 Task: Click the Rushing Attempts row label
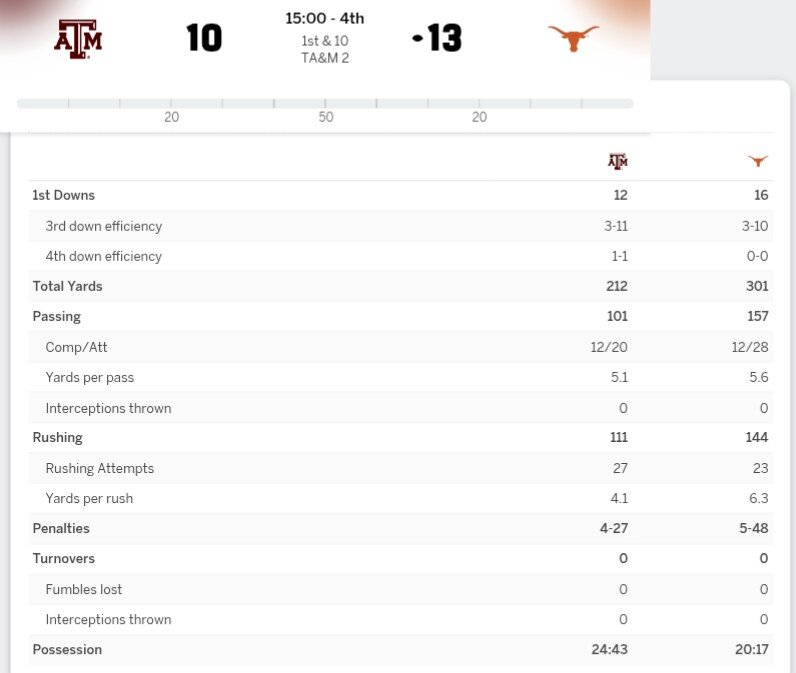(x=100, y=468)
